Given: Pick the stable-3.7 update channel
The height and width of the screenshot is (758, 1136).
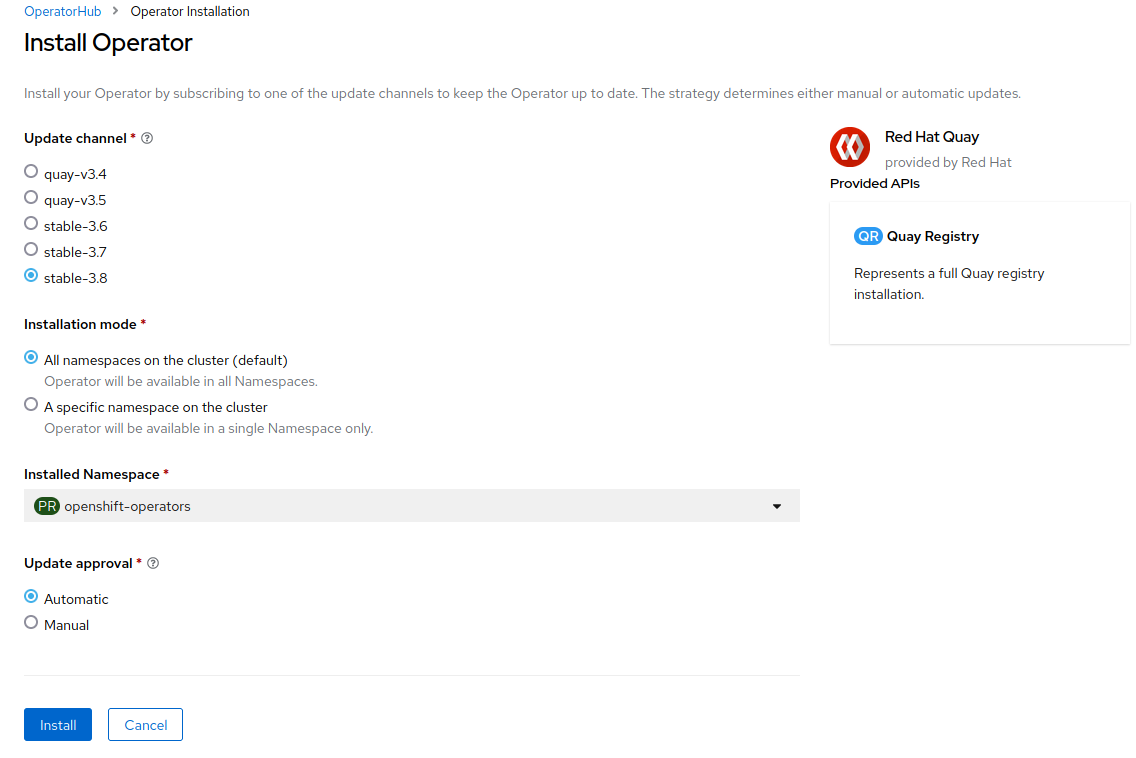Looking at the screenshot, I should pos(31,250).
